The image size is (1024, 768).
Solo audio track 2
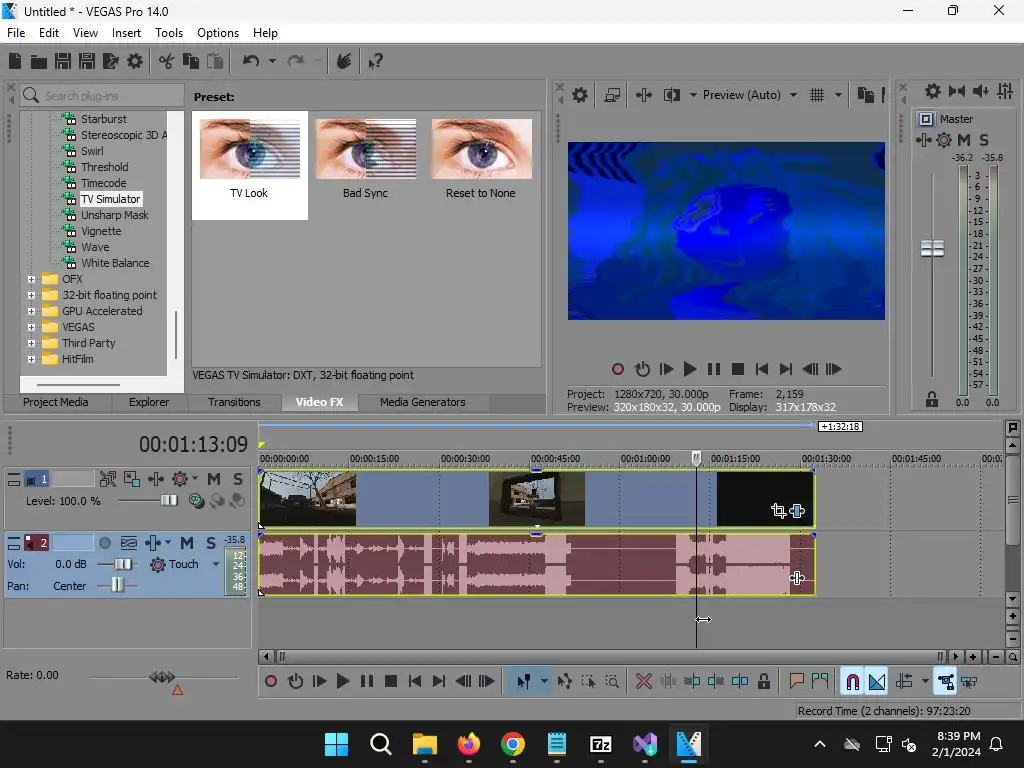[x=211, y=543]
